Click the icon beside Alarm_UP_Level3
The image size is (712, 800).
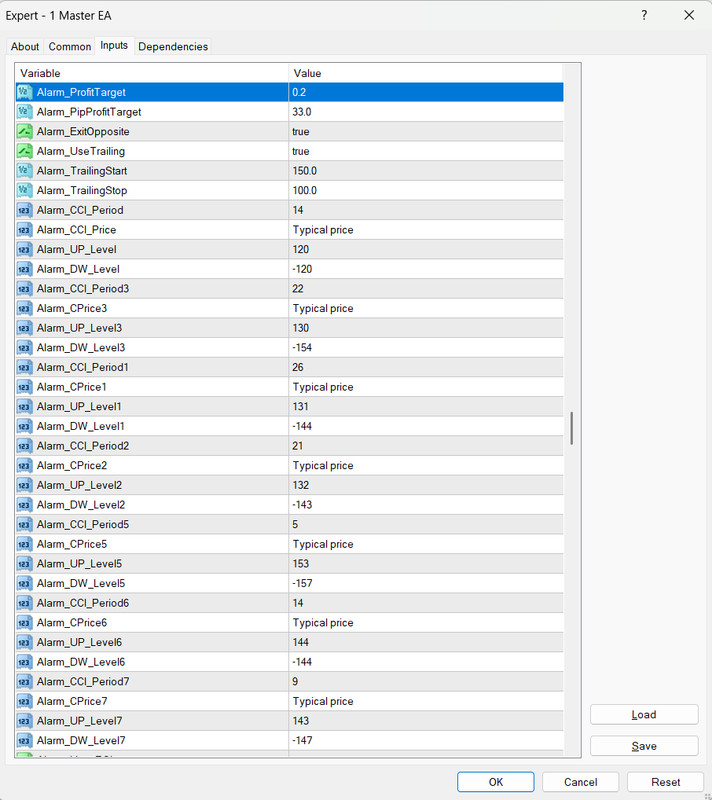(24, 328)
